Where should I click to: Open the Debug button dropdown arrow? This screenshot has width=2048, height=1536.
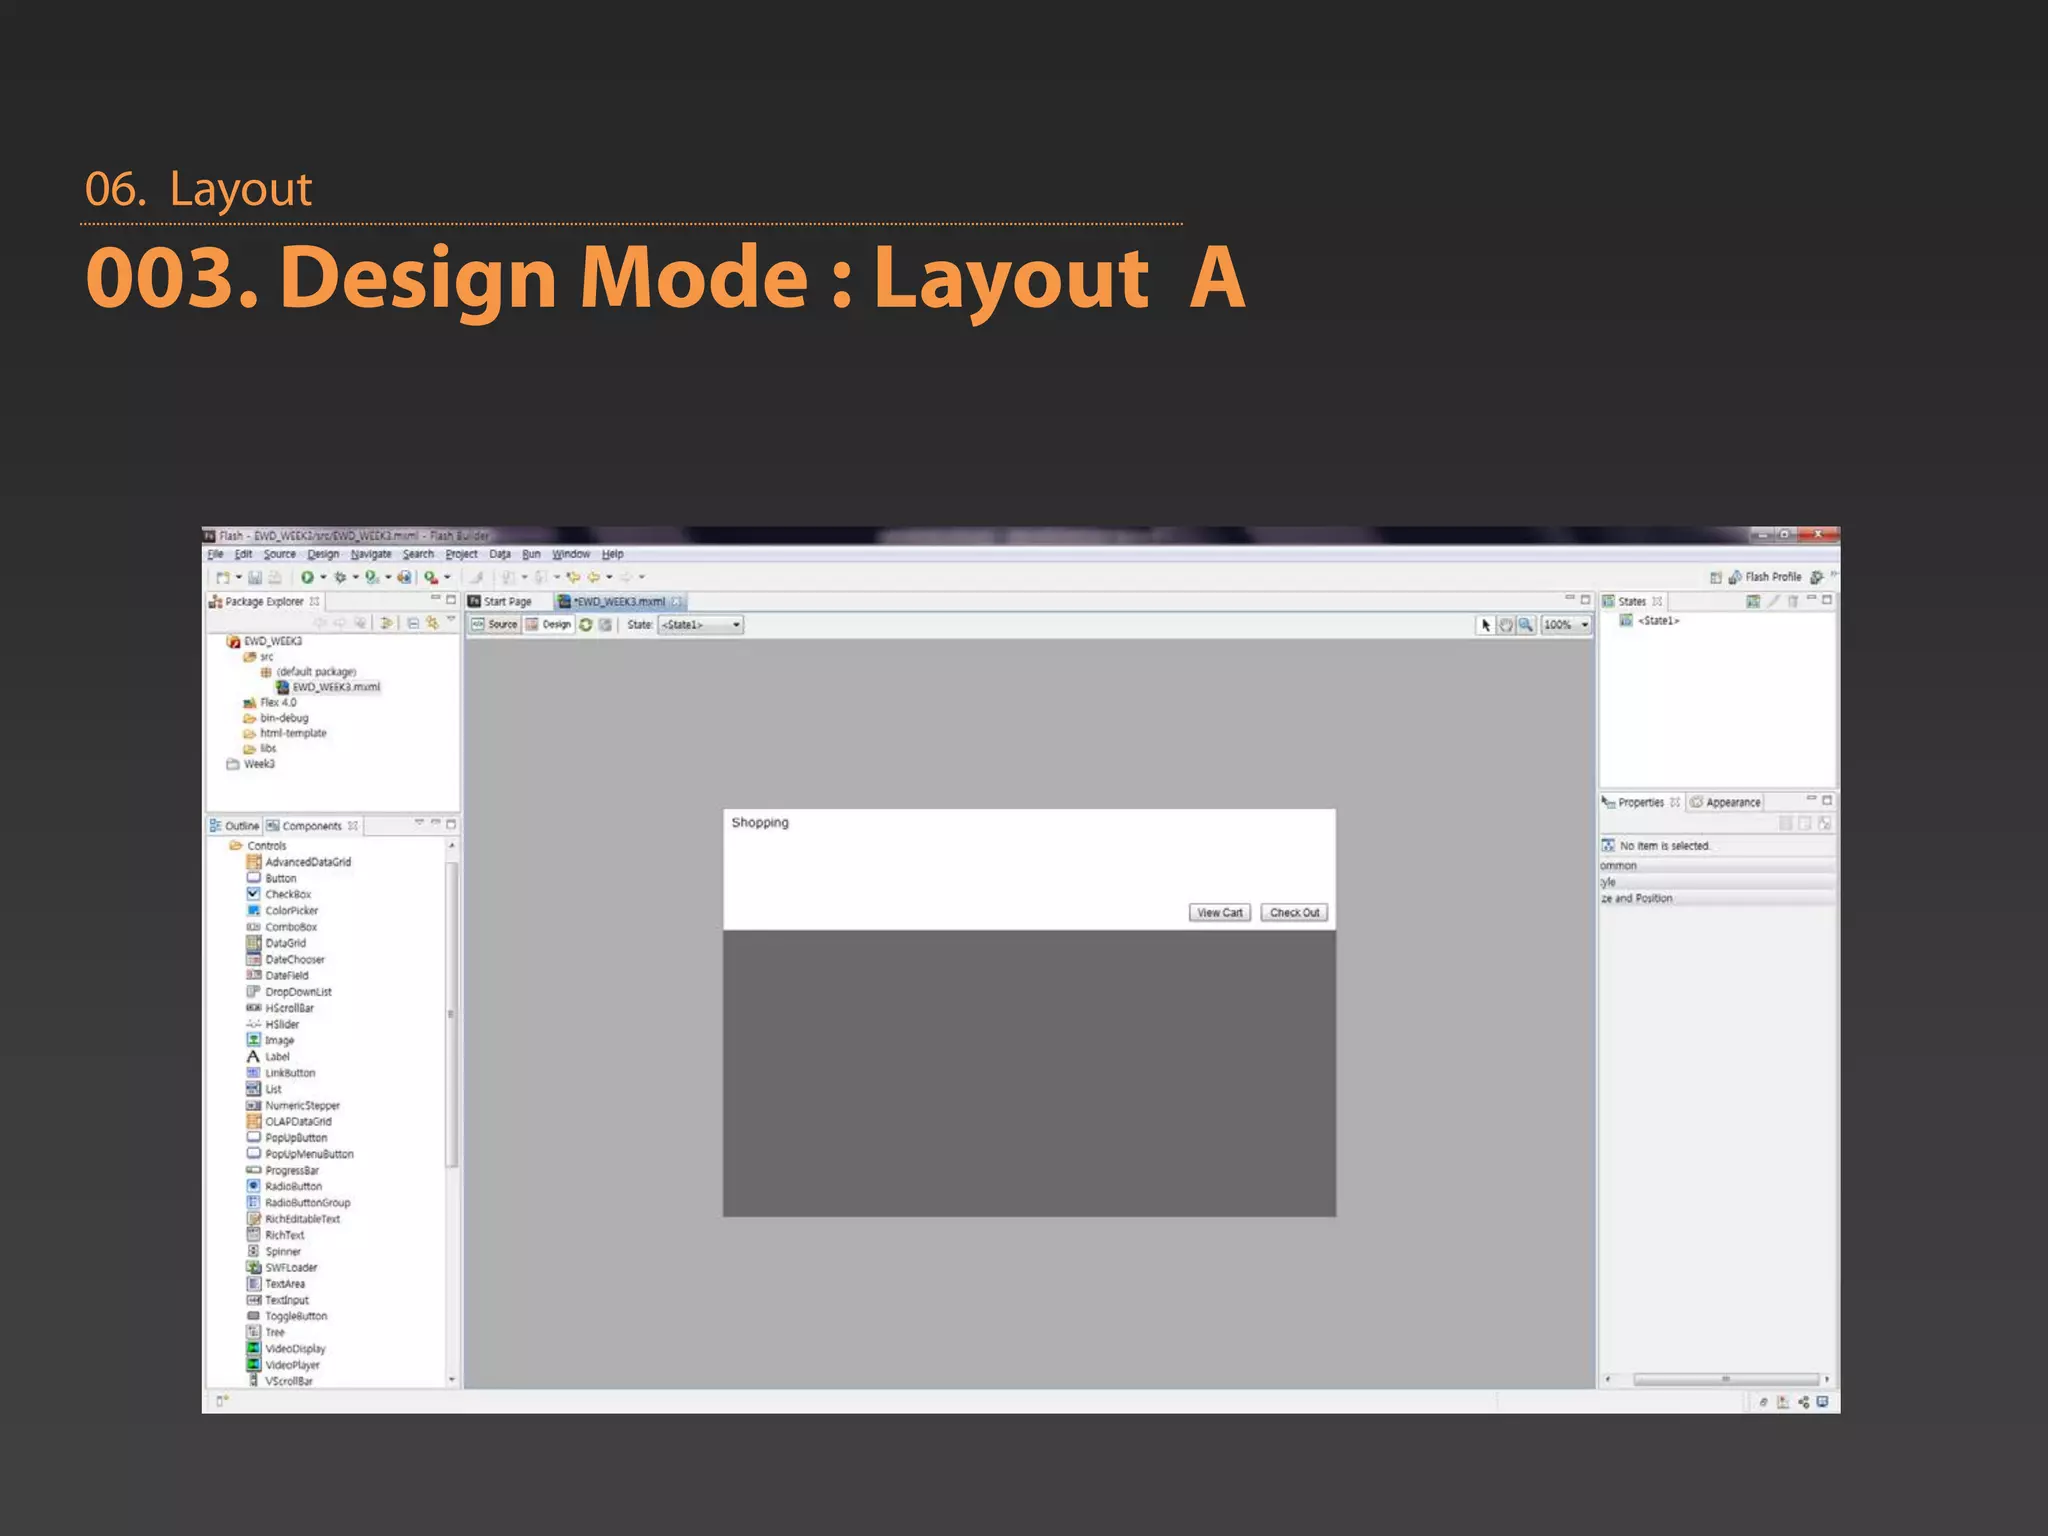click(x=355, y=577)
